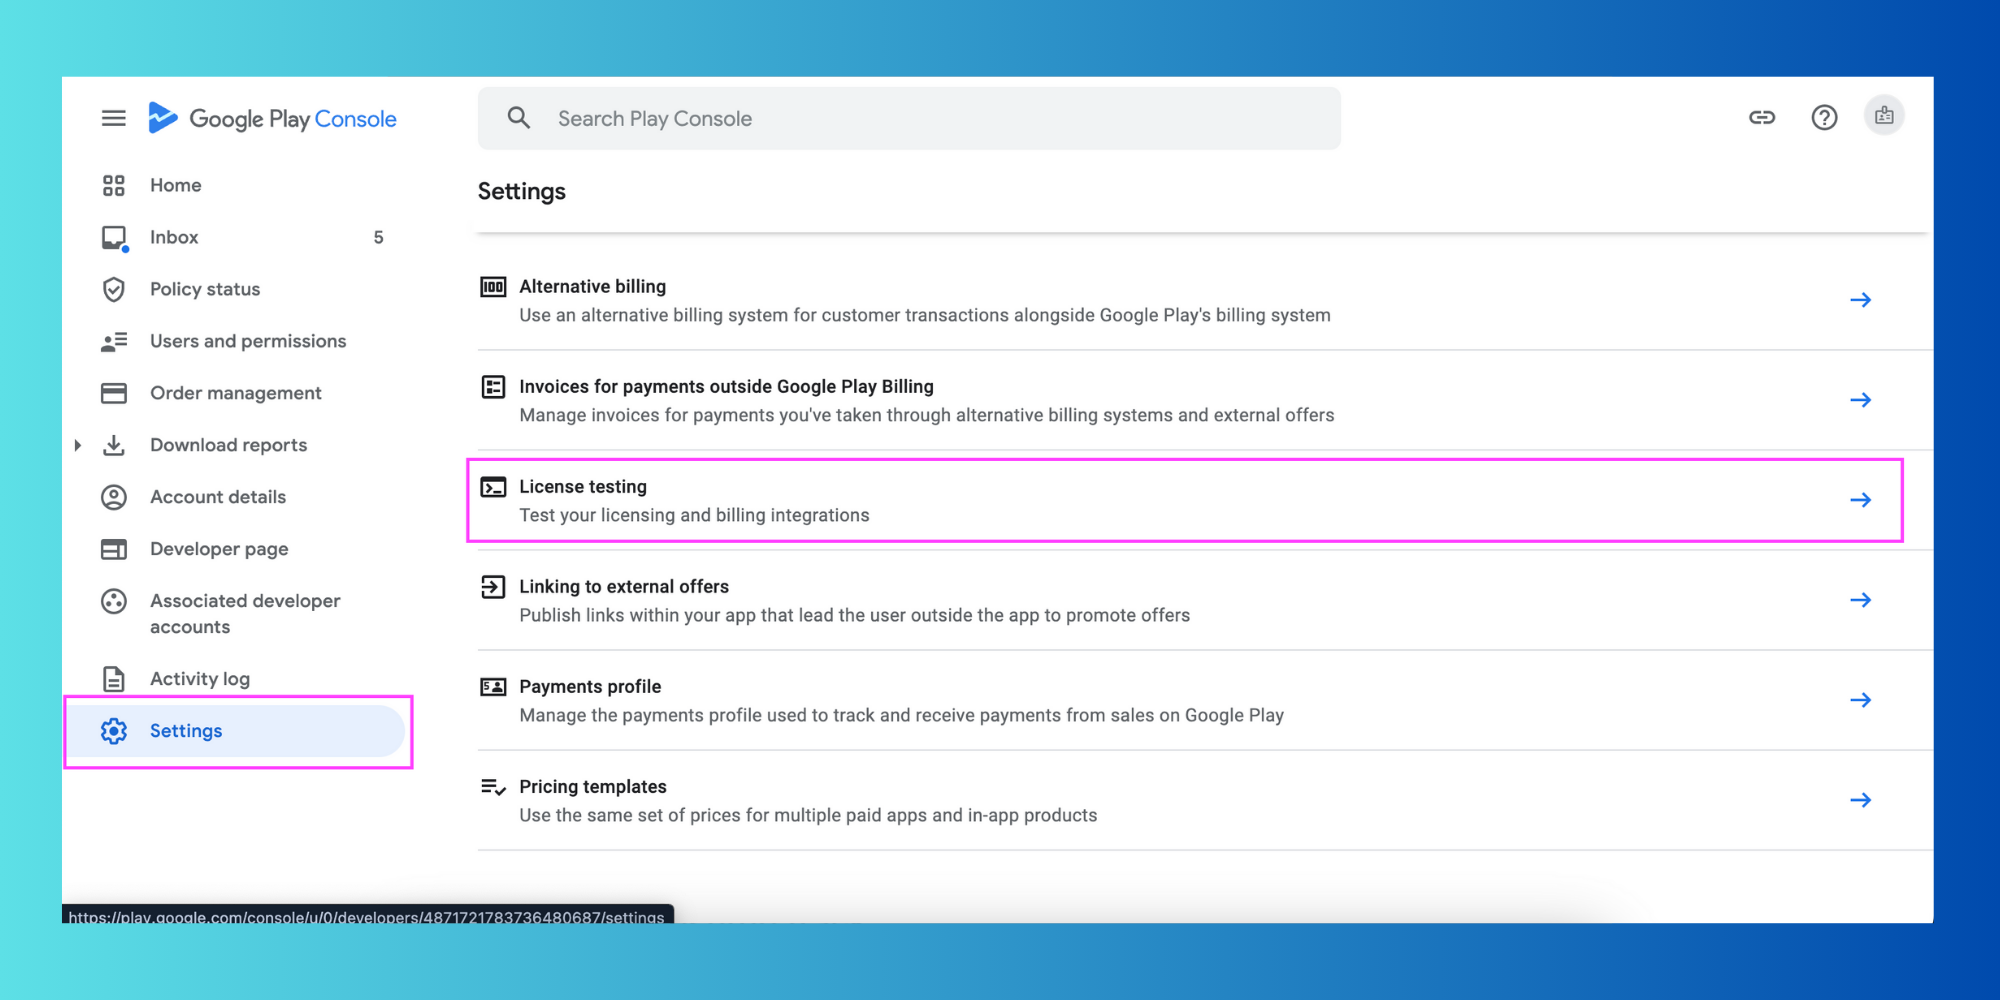Open the hamburger navigation menu
The width and height of the screenshot is (2000, 1000).
click(x=114, y=118)
